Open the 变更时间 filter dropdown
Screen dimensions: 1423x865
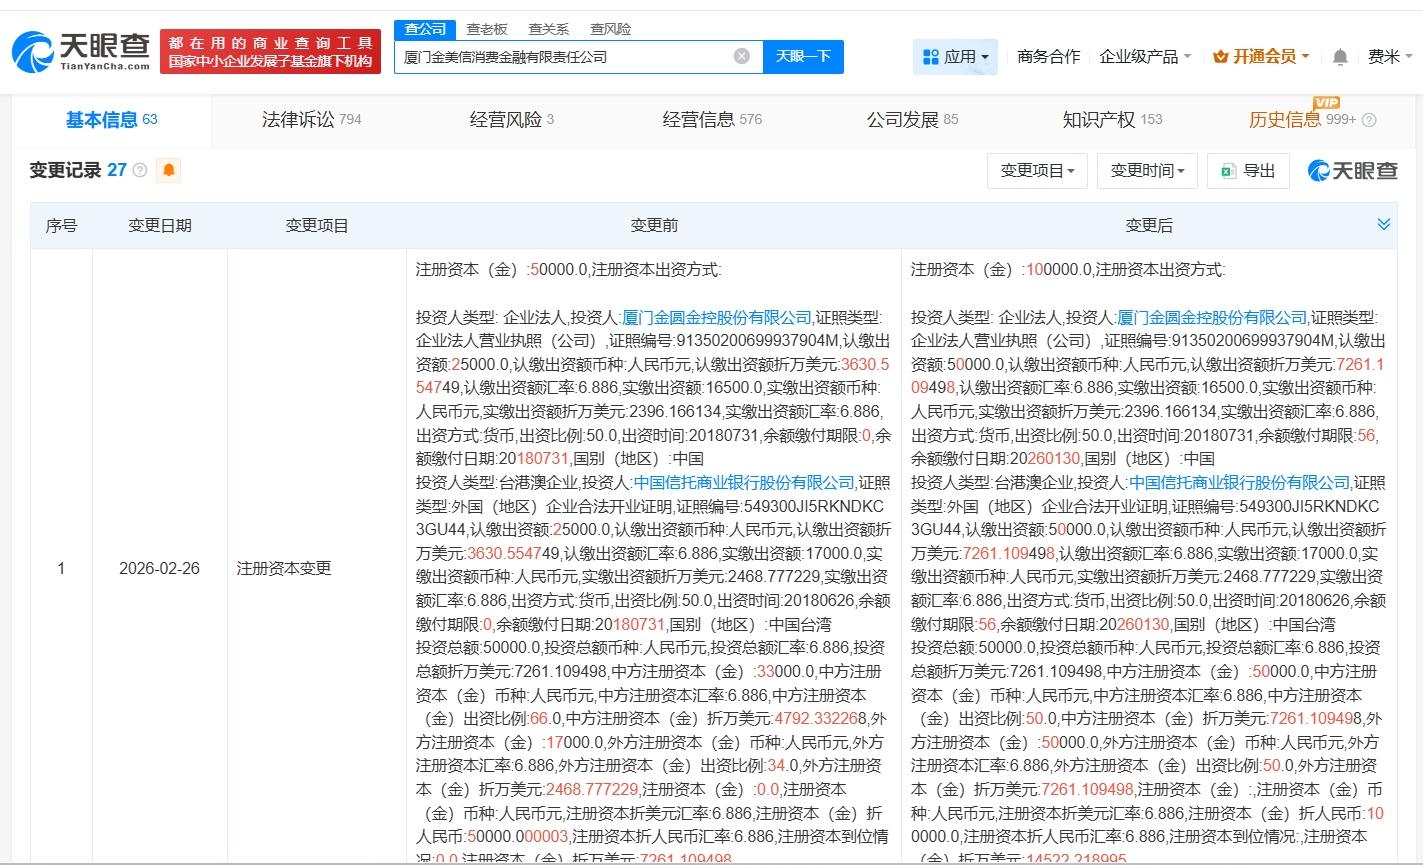pos(1146,171)
